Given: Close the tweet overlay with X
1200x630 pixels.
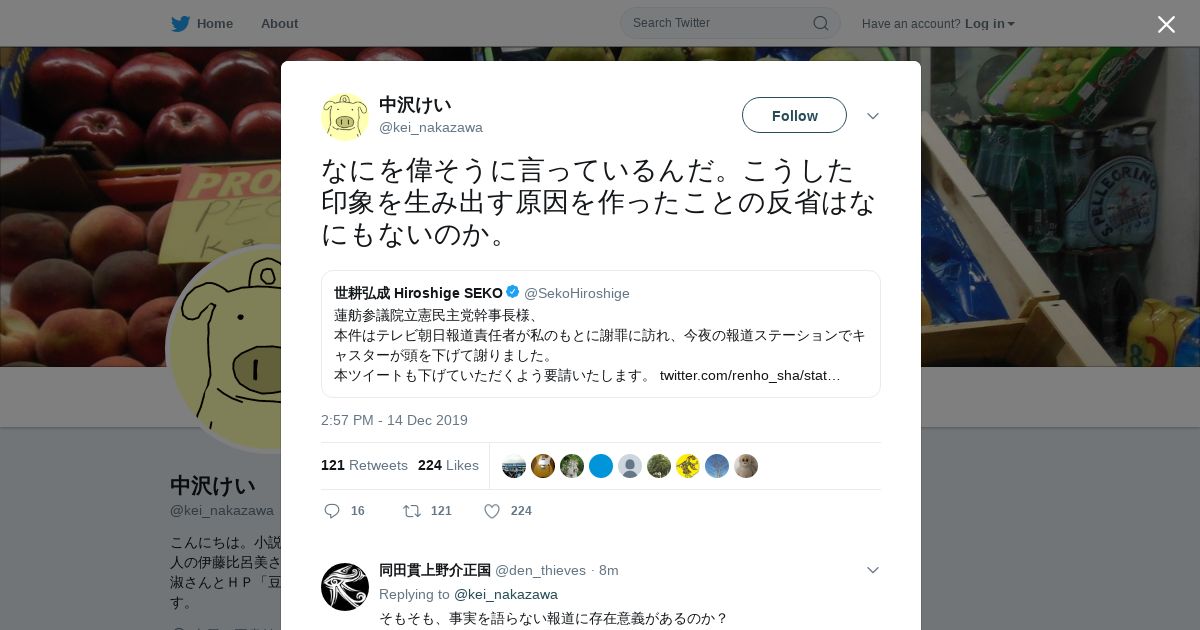Looking at the screenshot, I should point(1166,24).
